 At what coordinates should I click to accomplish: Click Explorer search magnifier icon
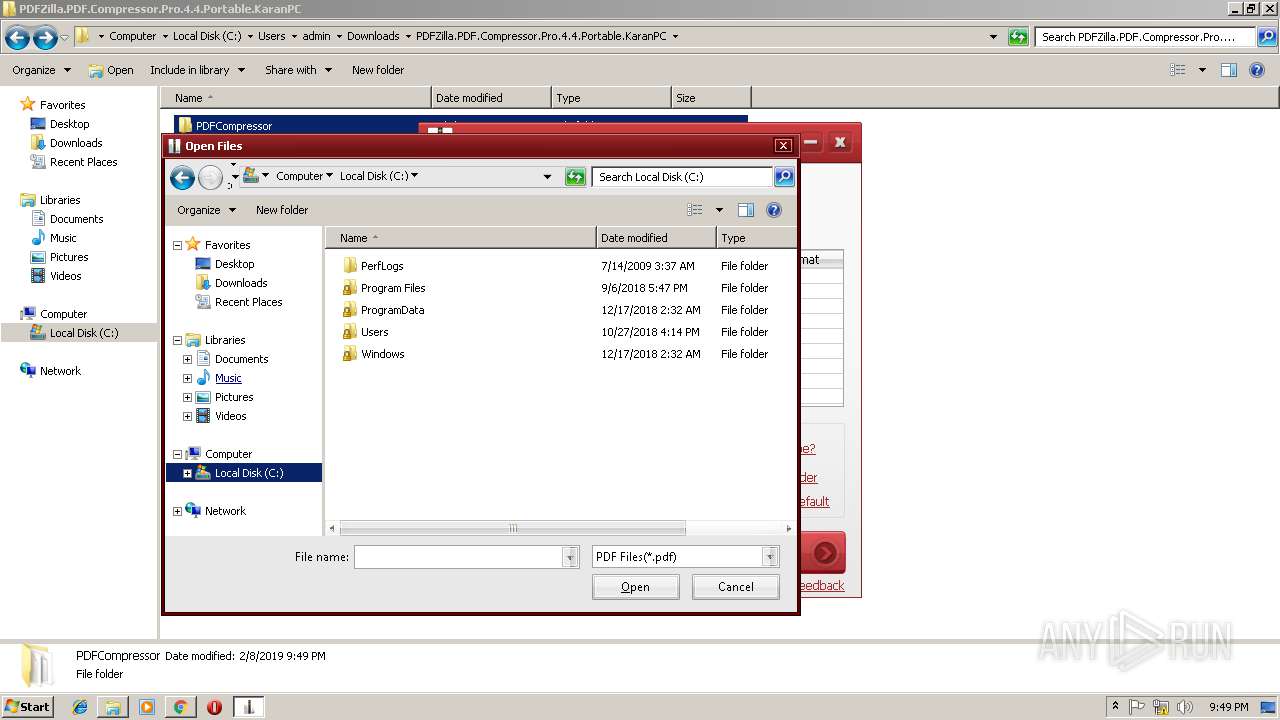1266,37
